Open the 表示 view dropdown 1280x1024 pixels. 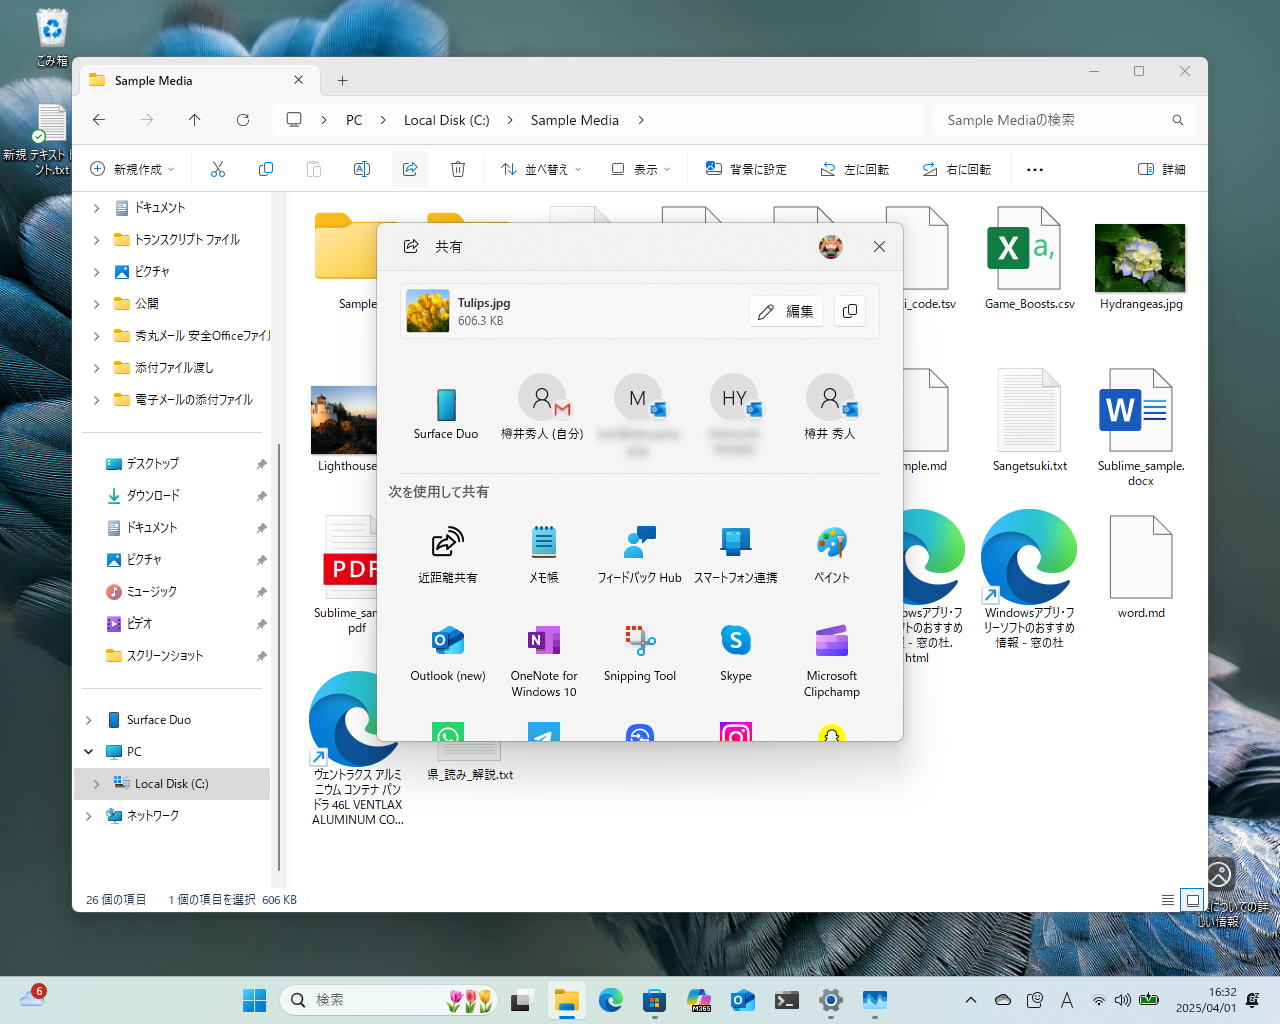click(x=640, y=169)
